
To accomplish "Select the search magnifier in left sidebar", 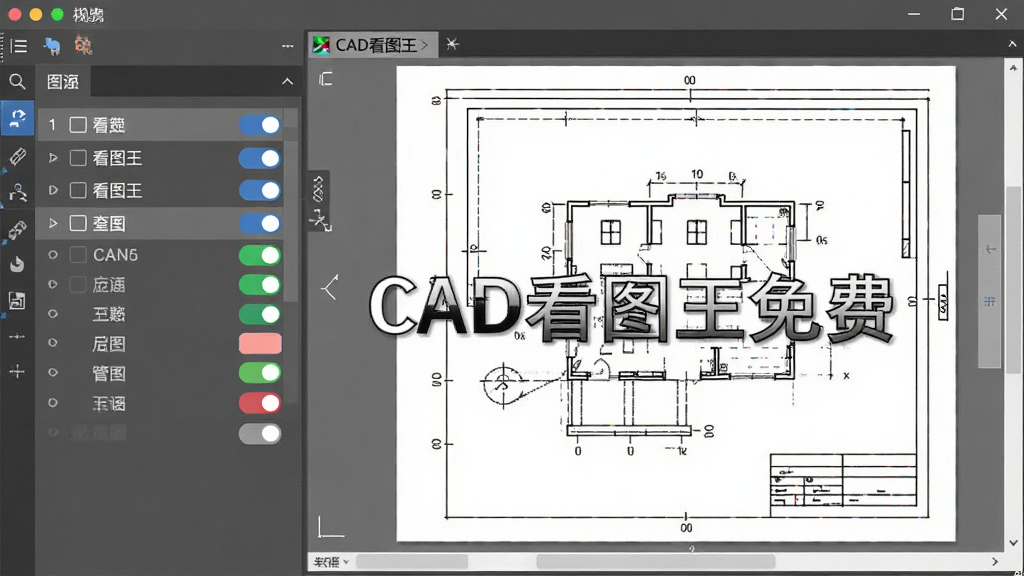I will [18, 82].
